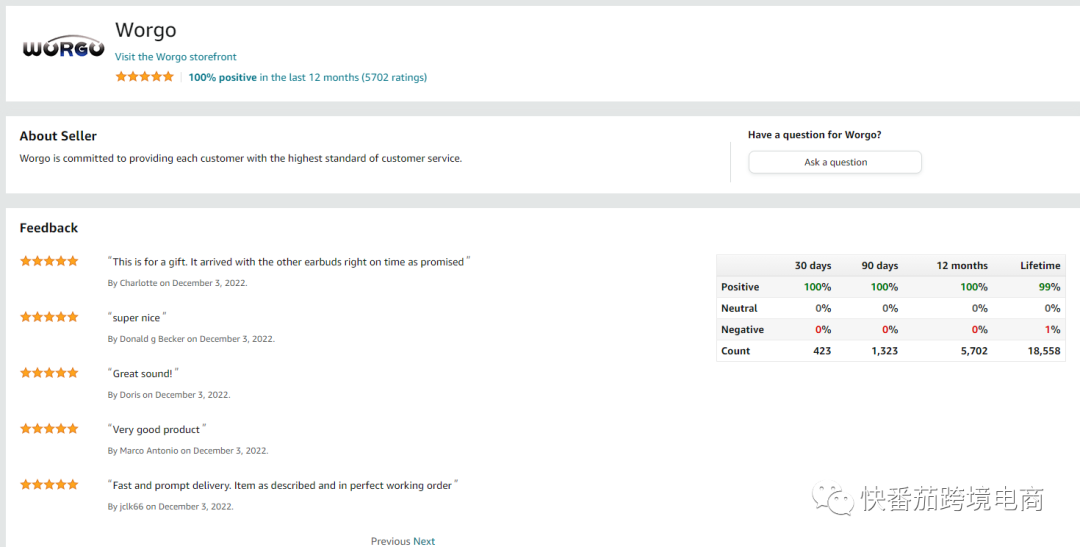
Task: Click the Positive row label
Action: click(740, 287)
